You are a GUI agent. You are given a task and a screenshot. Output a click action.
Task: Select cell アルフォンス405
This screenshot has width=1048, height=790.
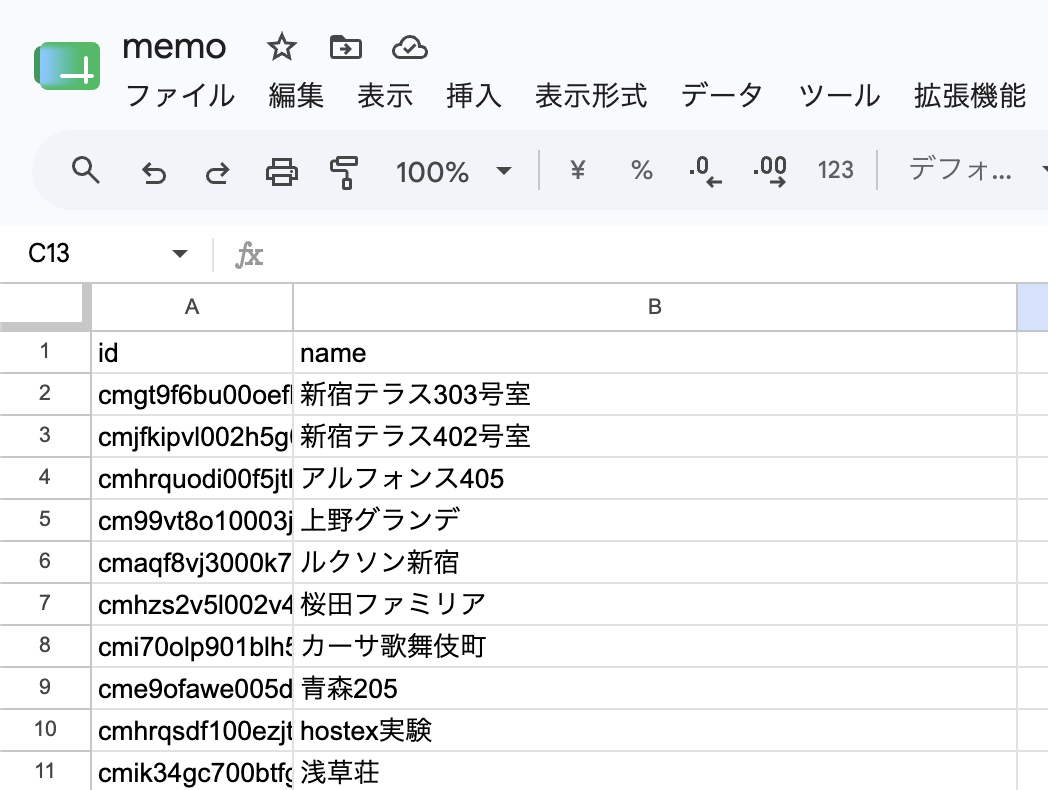(654, 479)
